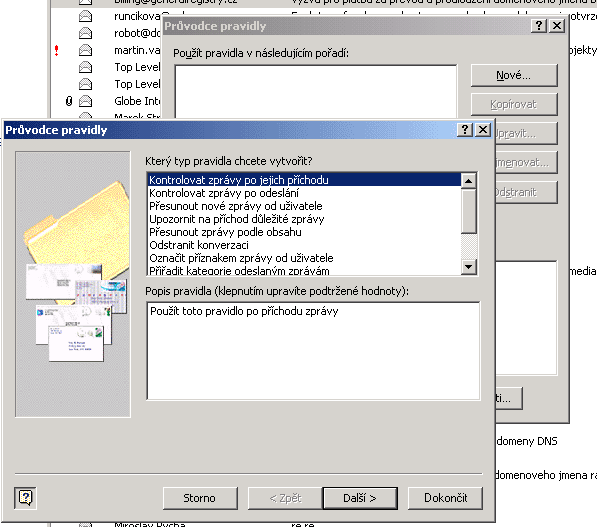Click the 'Nové...' button in background dialog
Screen dimensions: 597x527
click(x=514, y=75)
